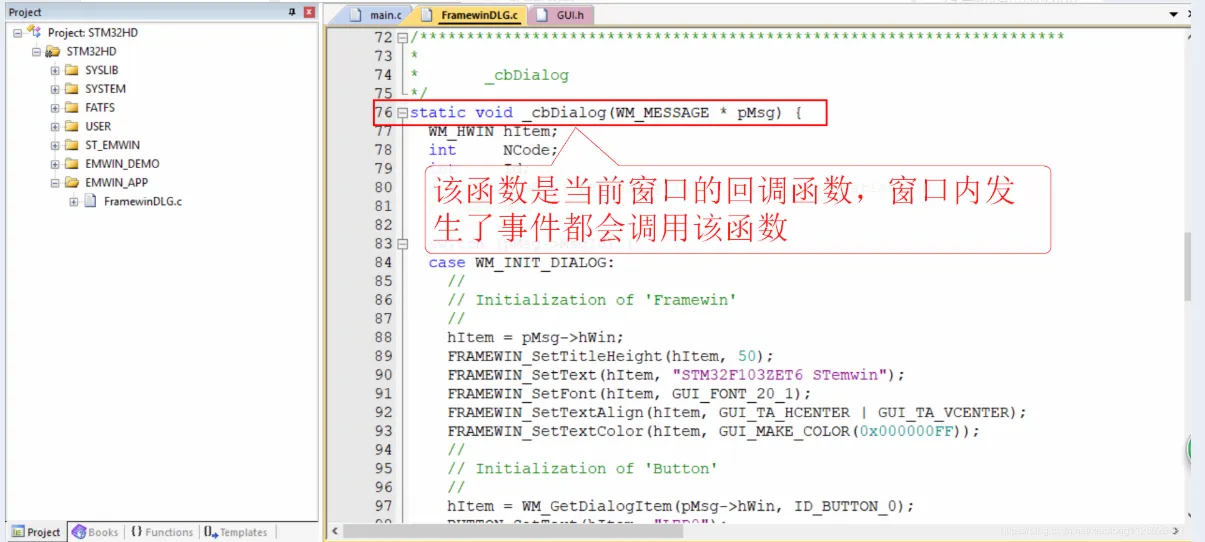1205x542 pixels.
Task: Expand the USER group
Action: [x=55, y=126]
